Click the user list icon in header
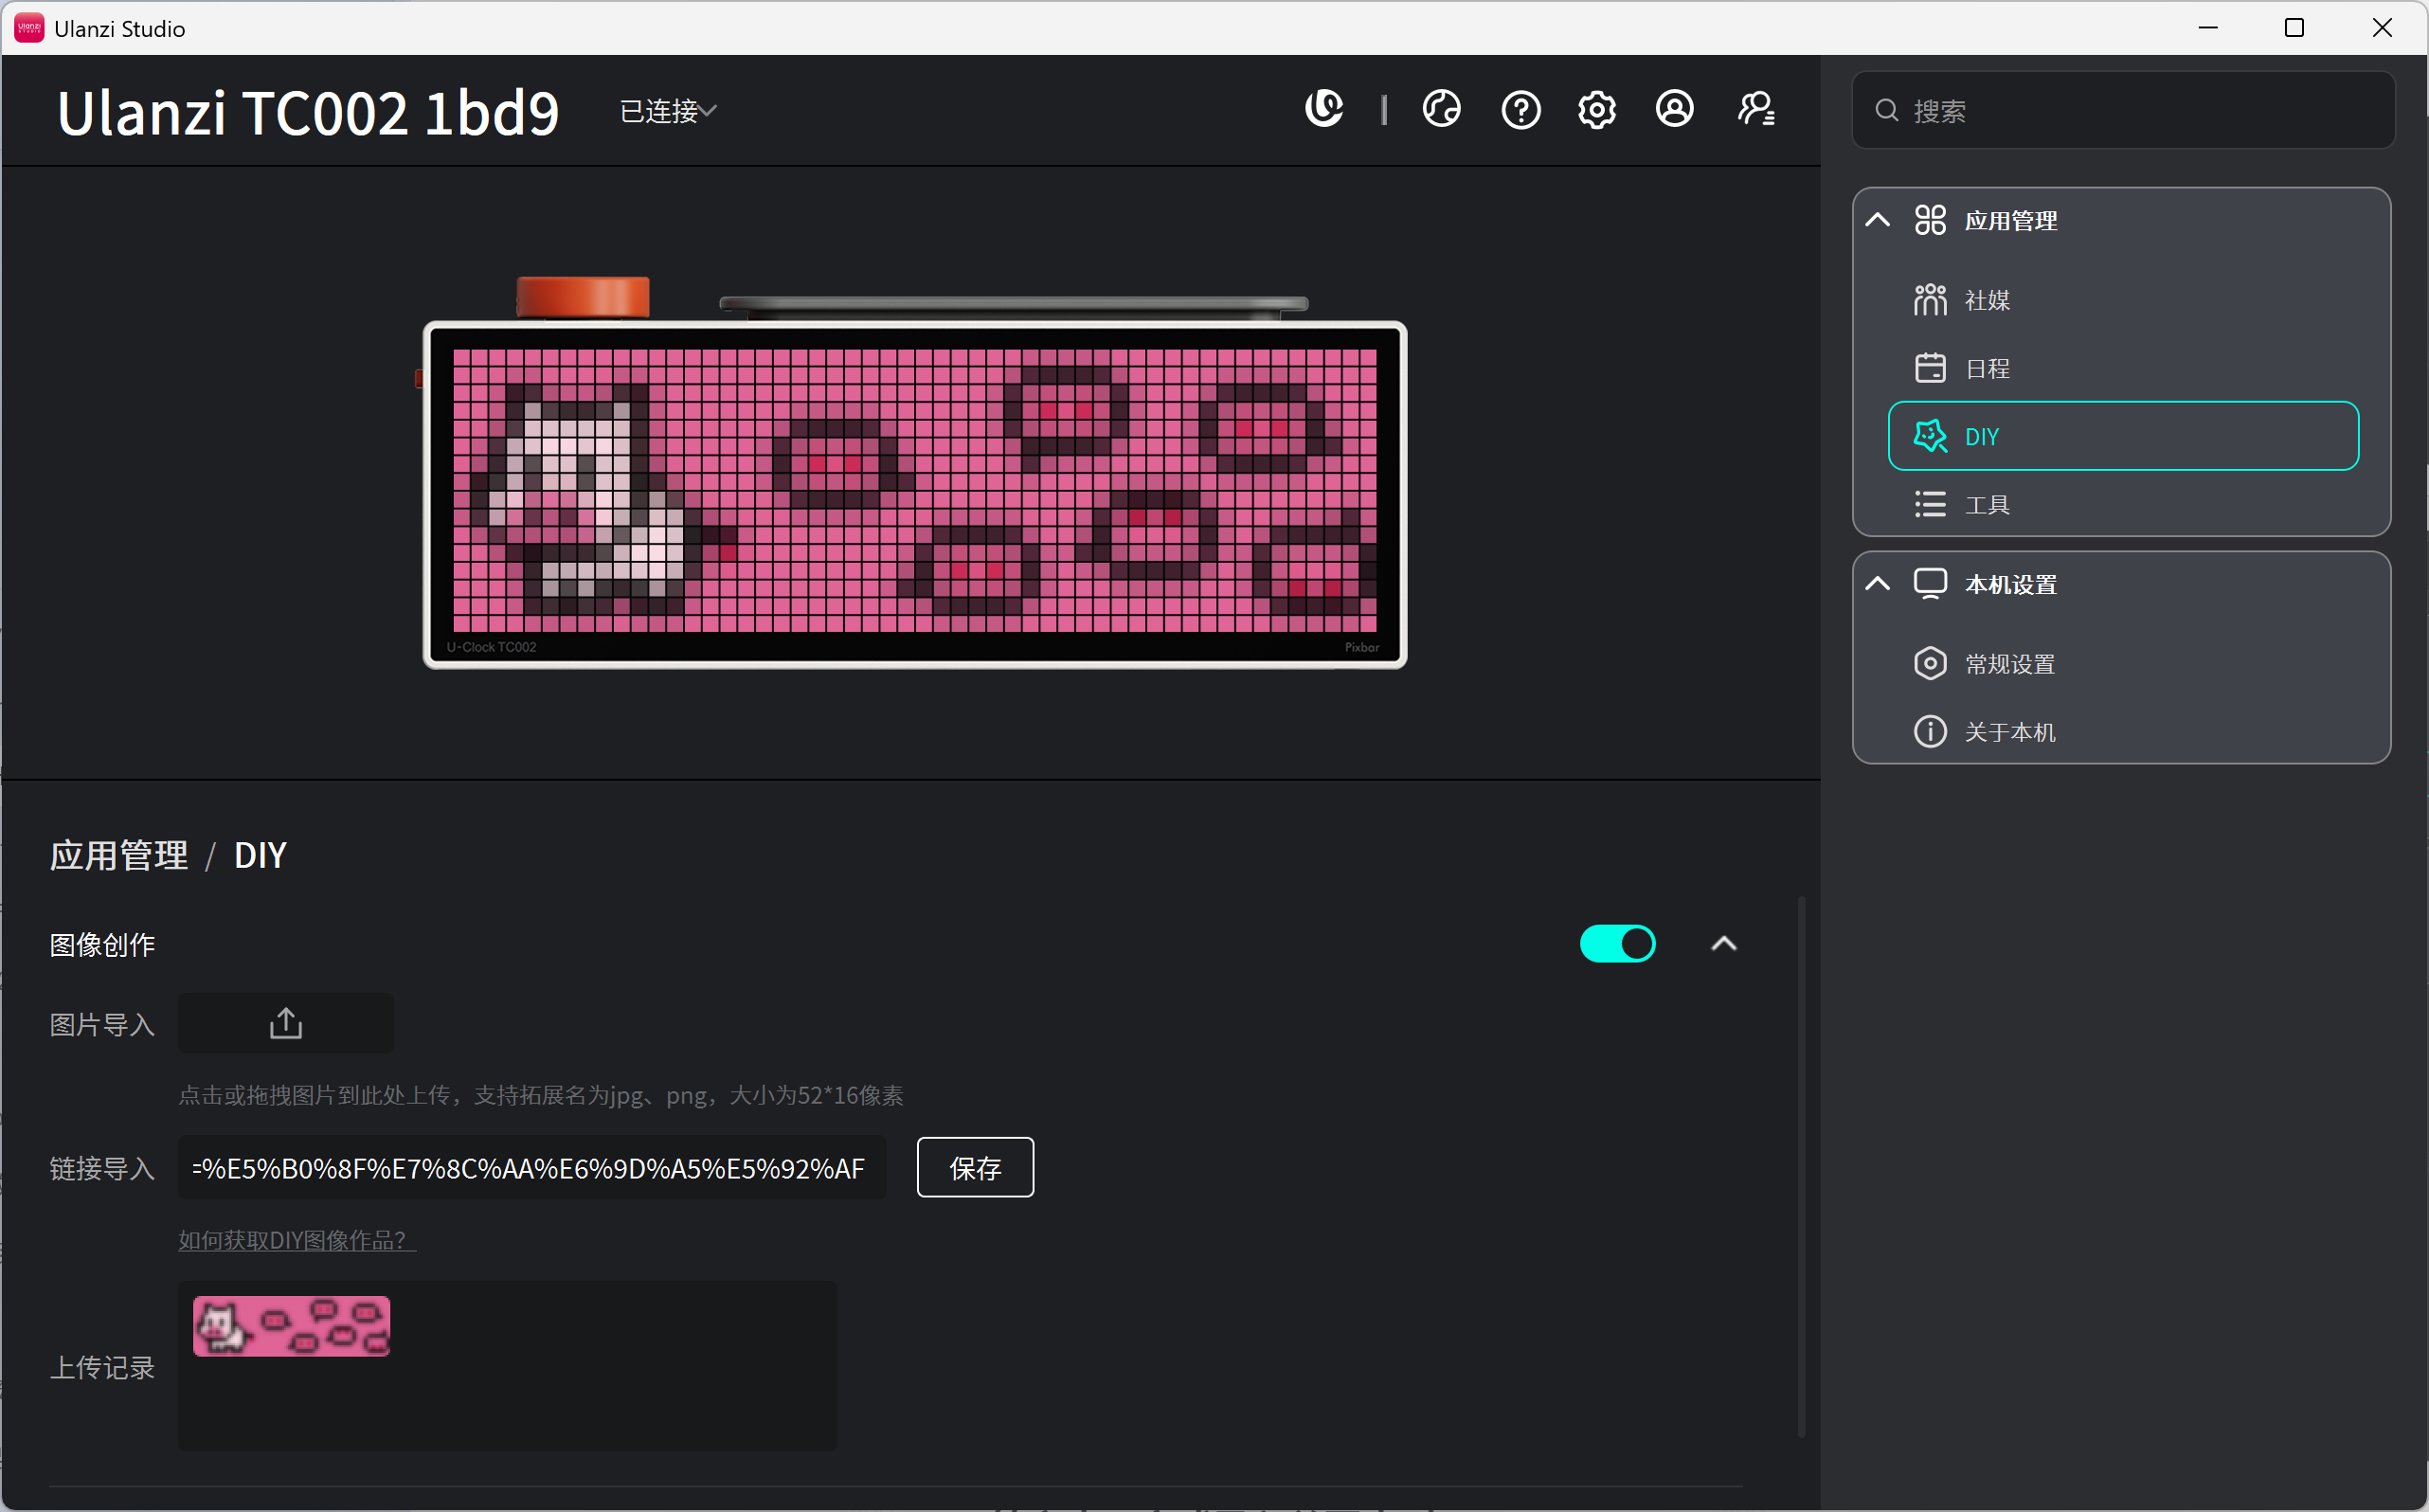The image size is (2429, 1512). [x=1756, y=108]
